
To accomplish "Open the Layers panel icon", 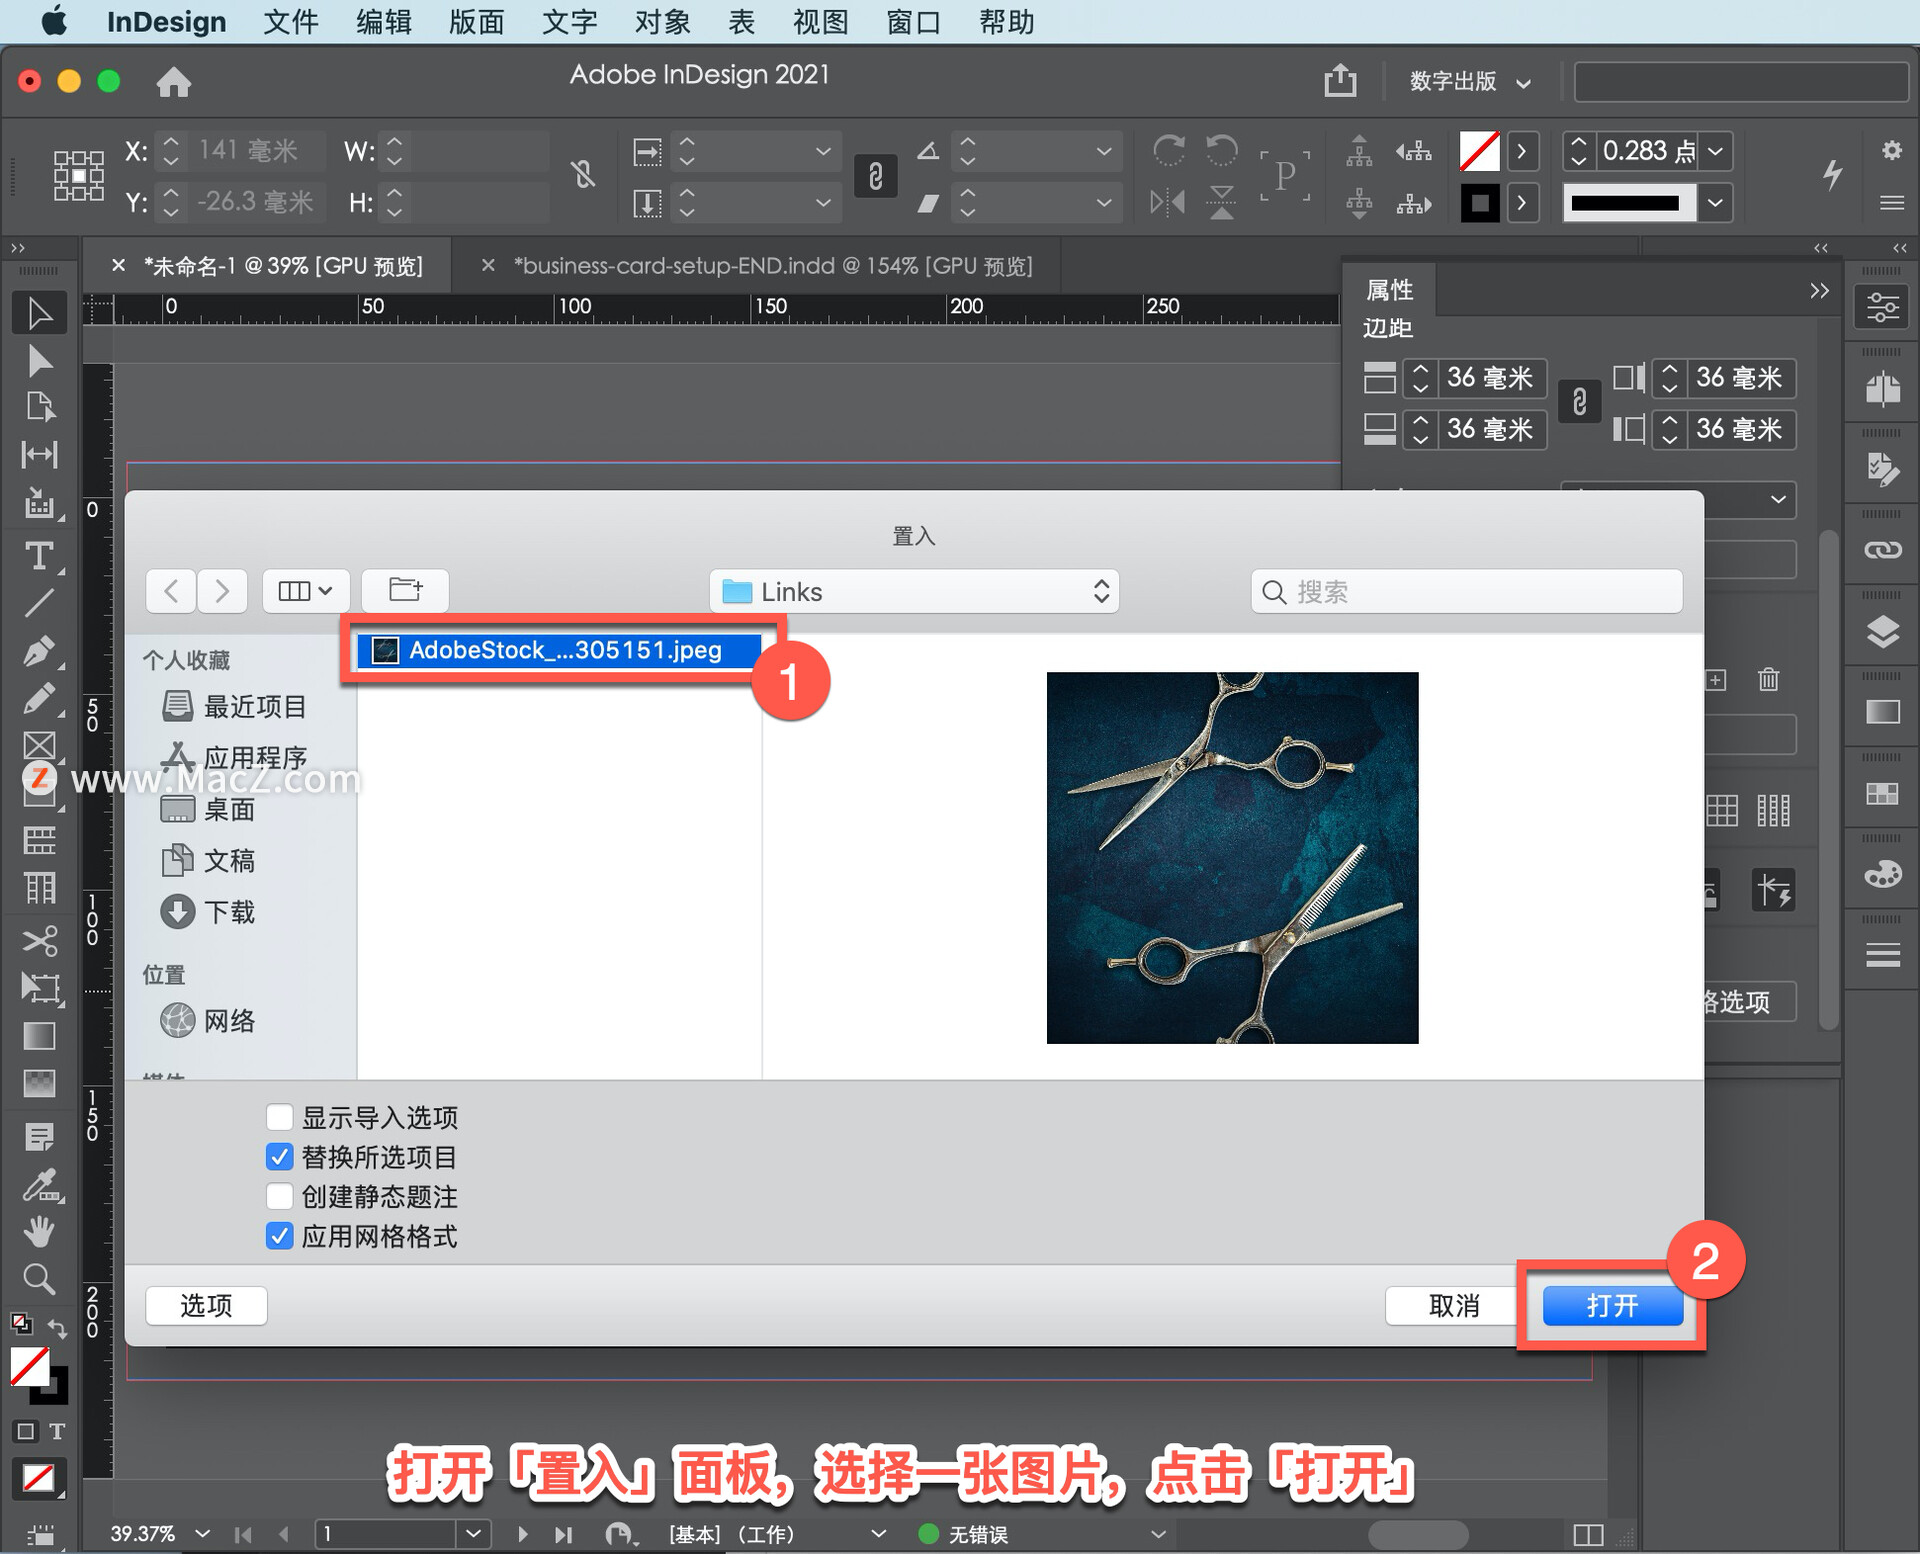I will point(1883,632).
